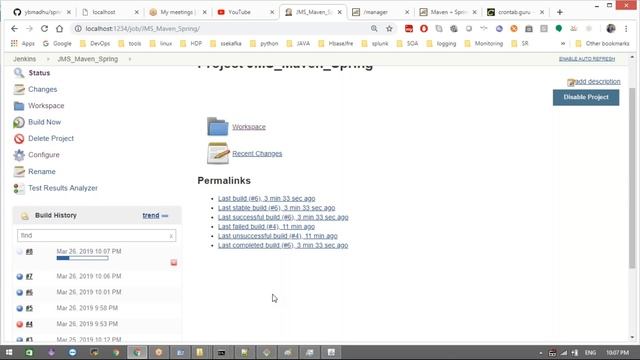Click the red status ball of build #4
This screenshot has height=360, width=640.
coord(19,324)
